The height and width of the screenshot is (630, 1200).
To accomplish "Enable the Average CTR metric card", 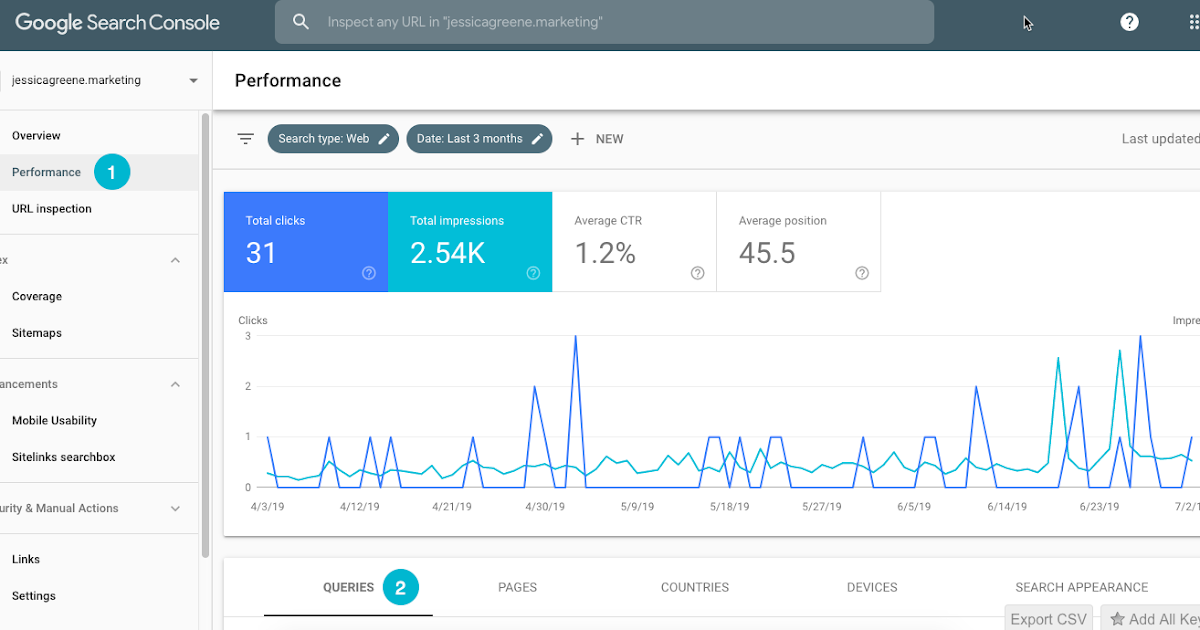I will click(634, 241).
